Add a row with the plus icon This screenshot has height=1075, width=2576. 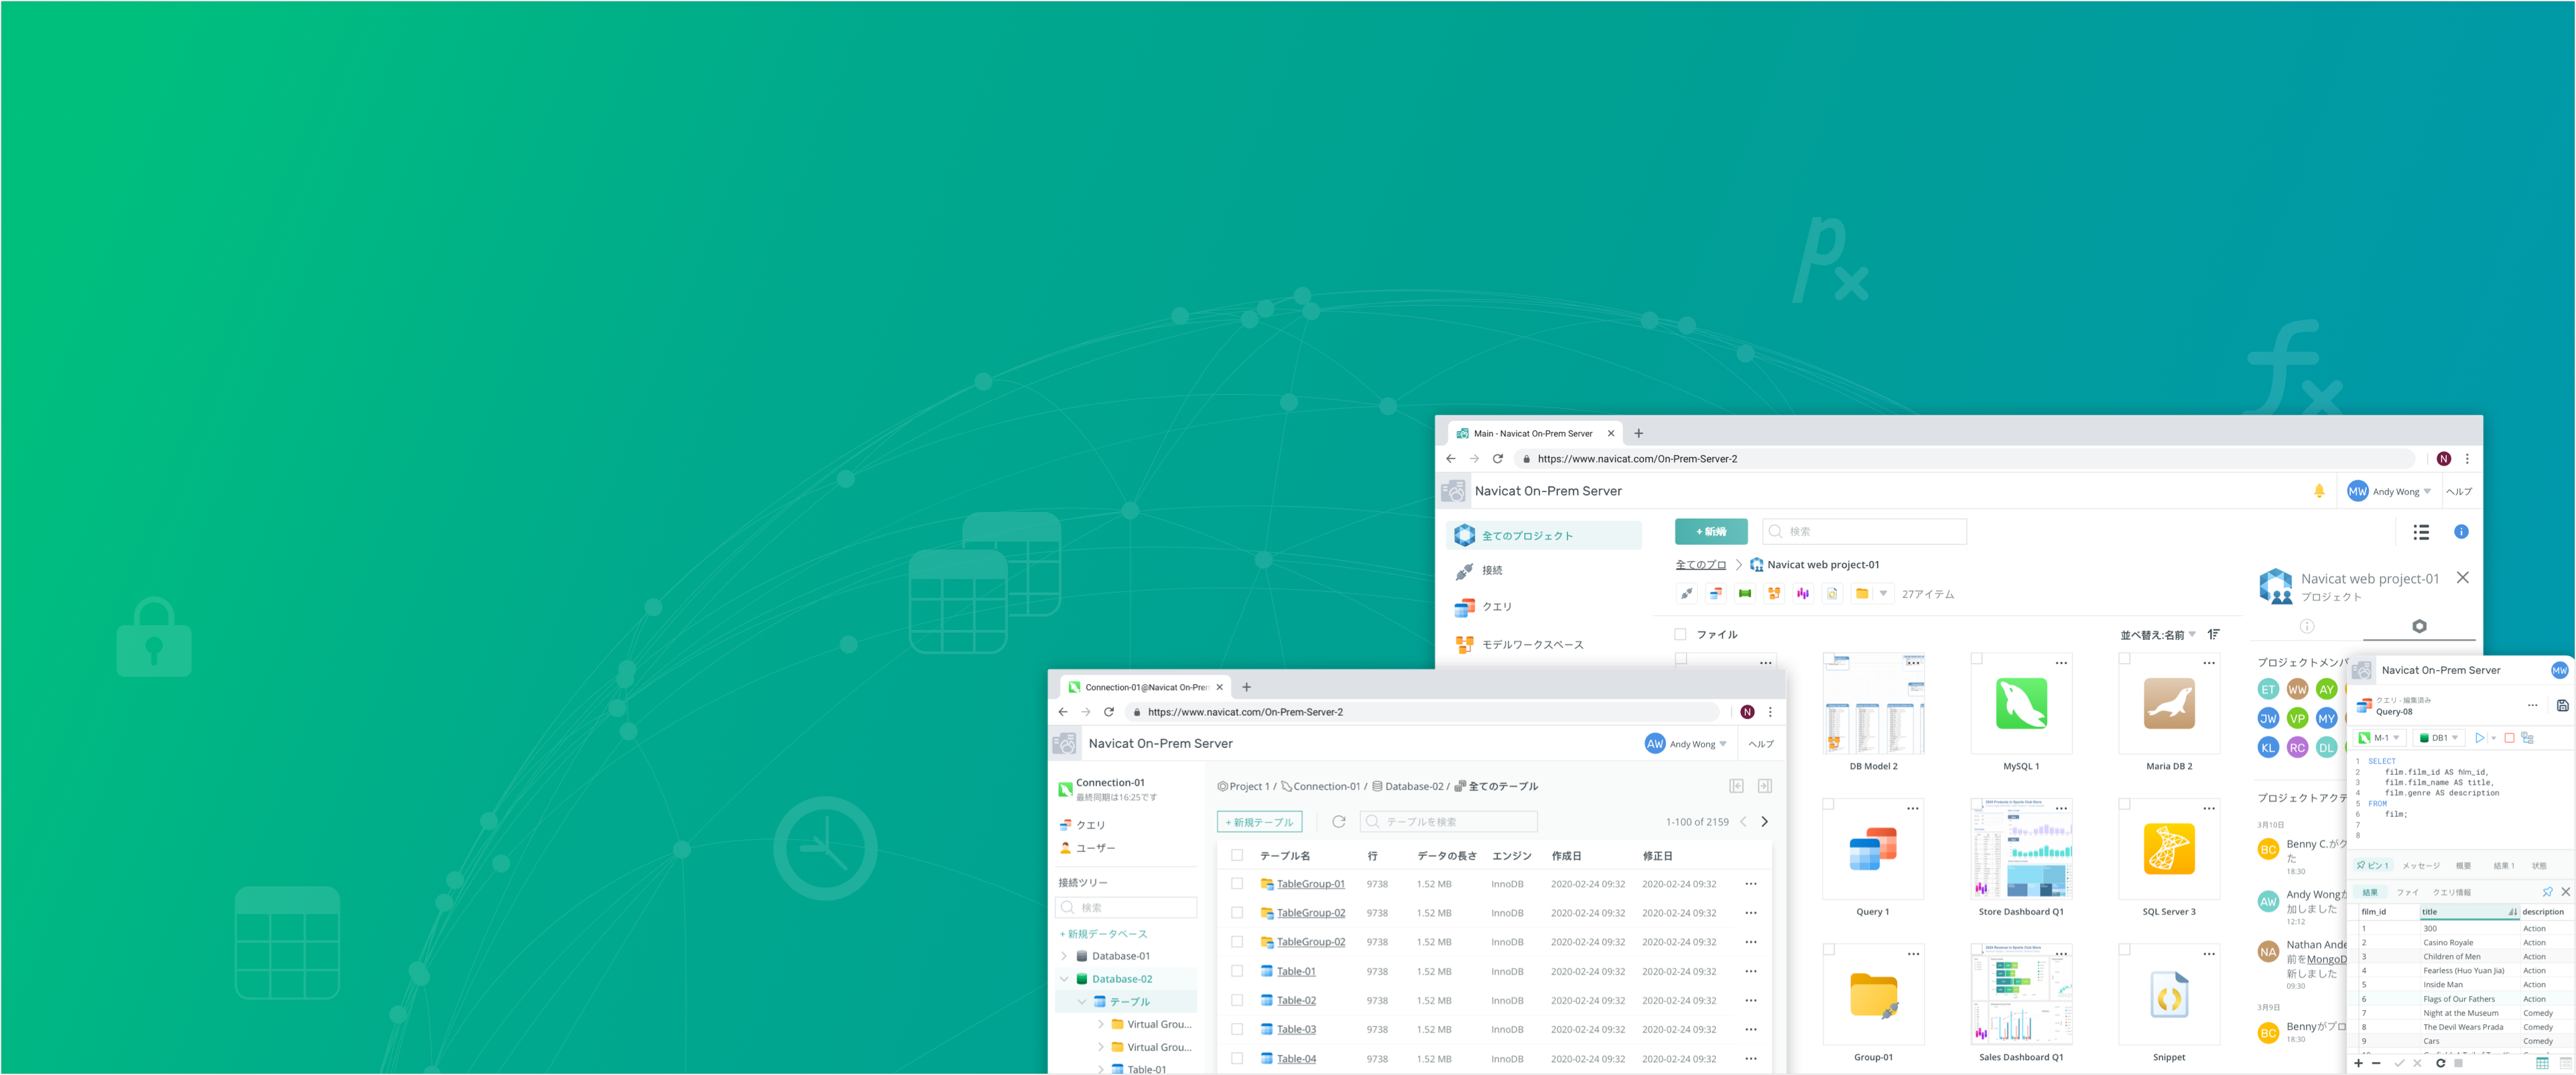(x=2359, y=1062)
